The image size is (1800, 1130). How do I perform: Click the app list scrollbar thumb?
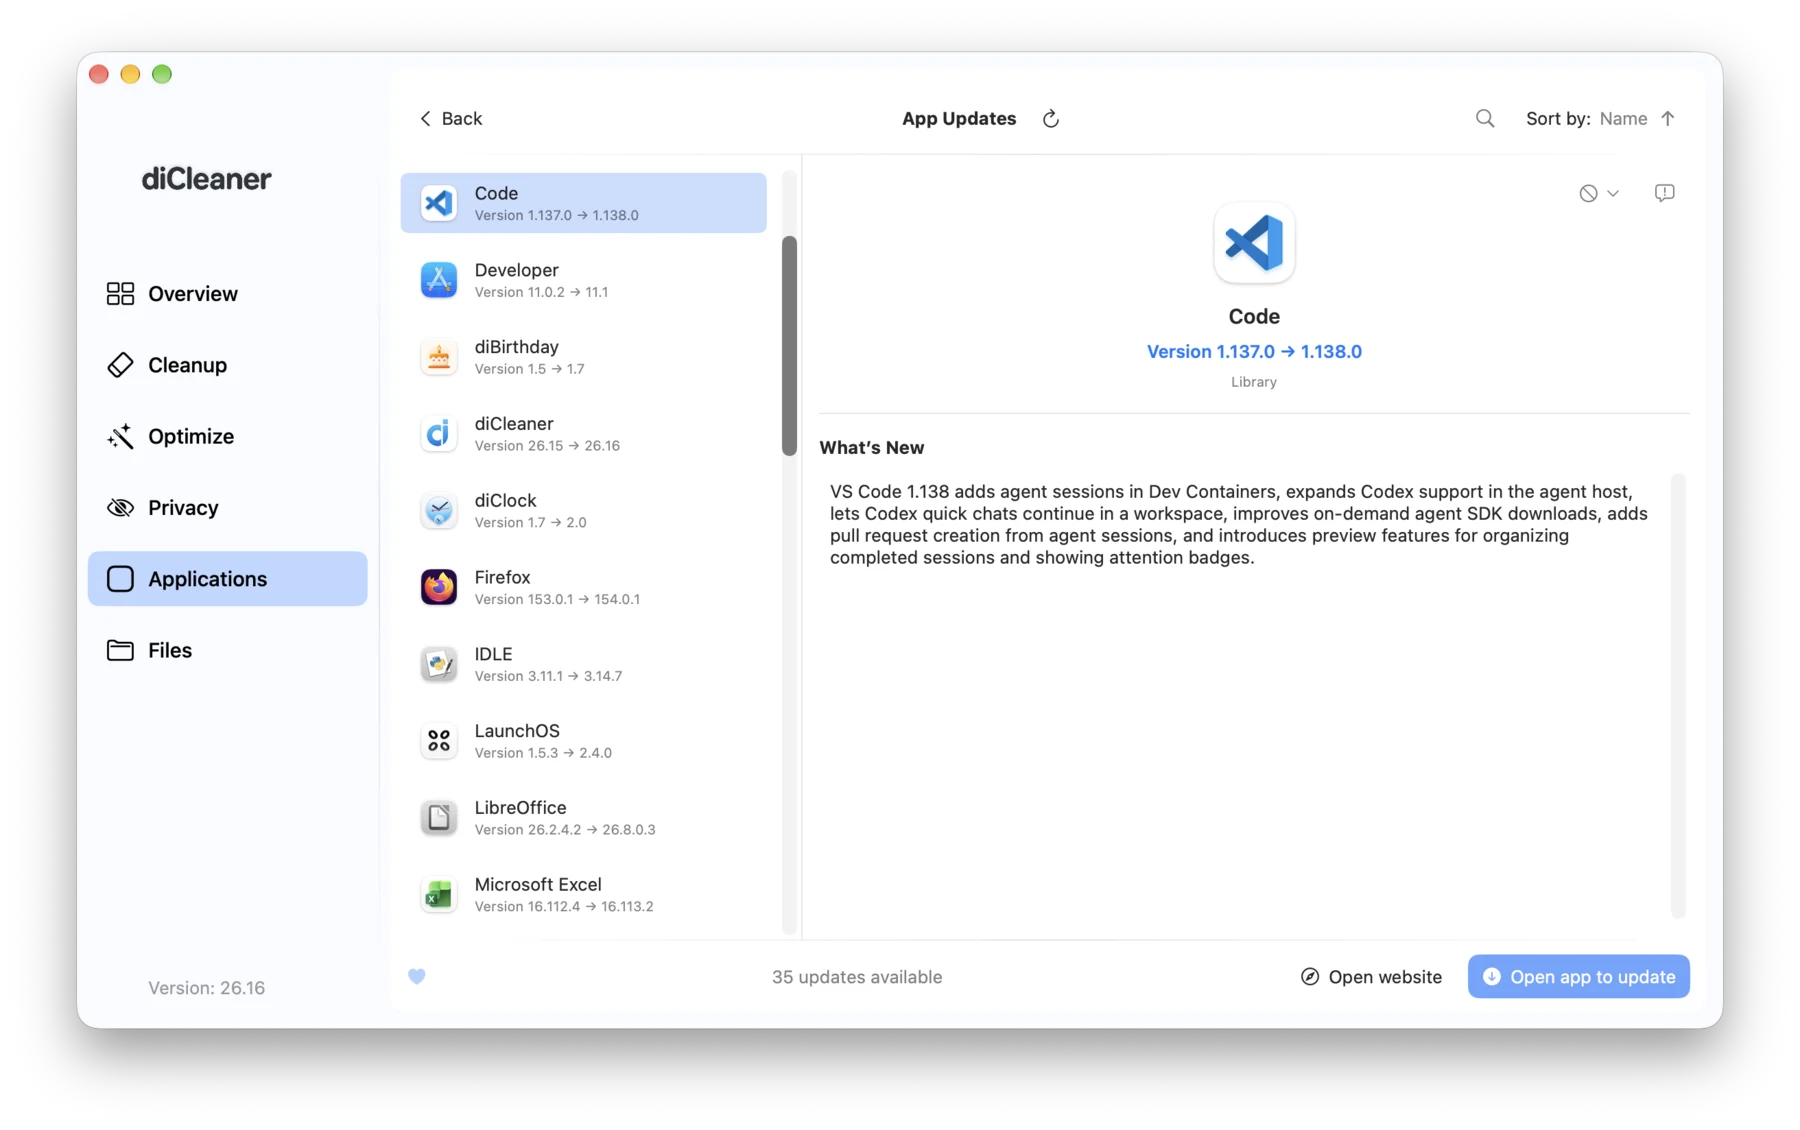789,346
